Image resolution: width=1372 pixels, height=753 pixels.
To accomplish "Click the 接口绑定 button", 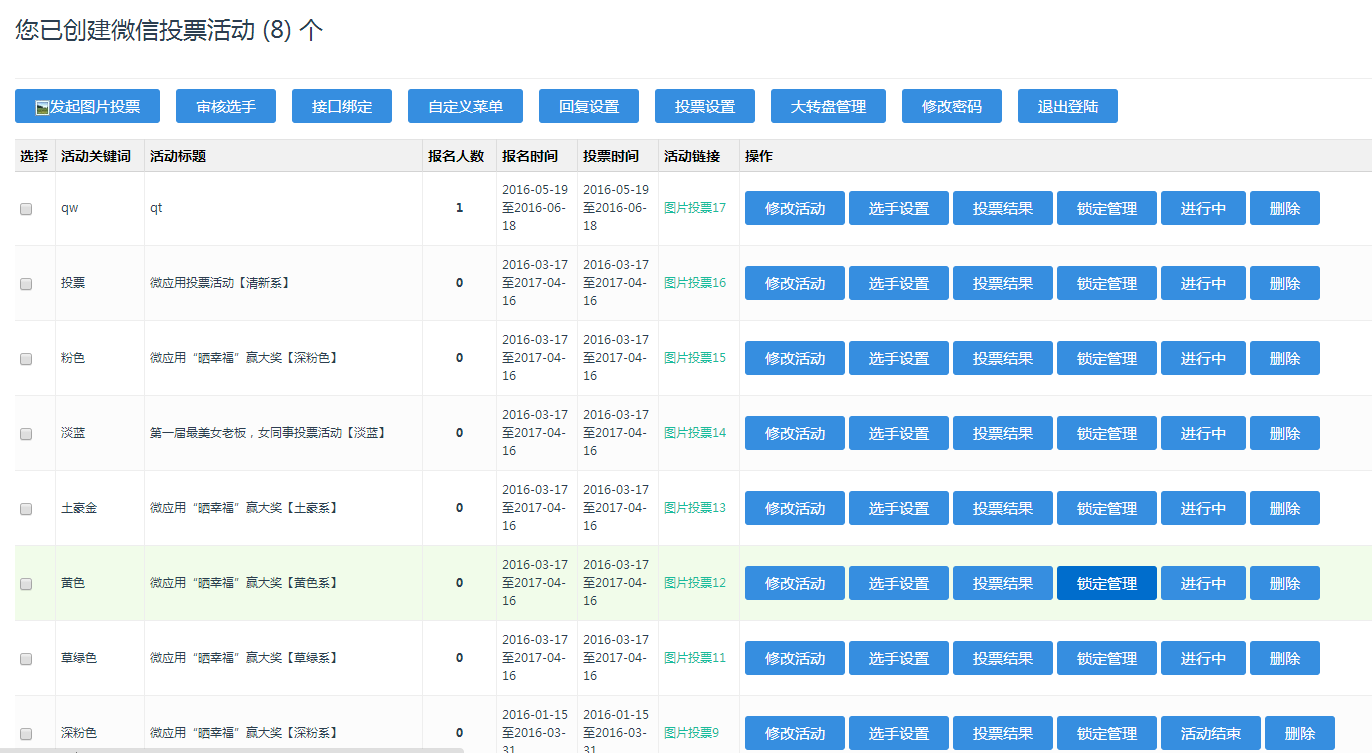I will tap(341, 105).
